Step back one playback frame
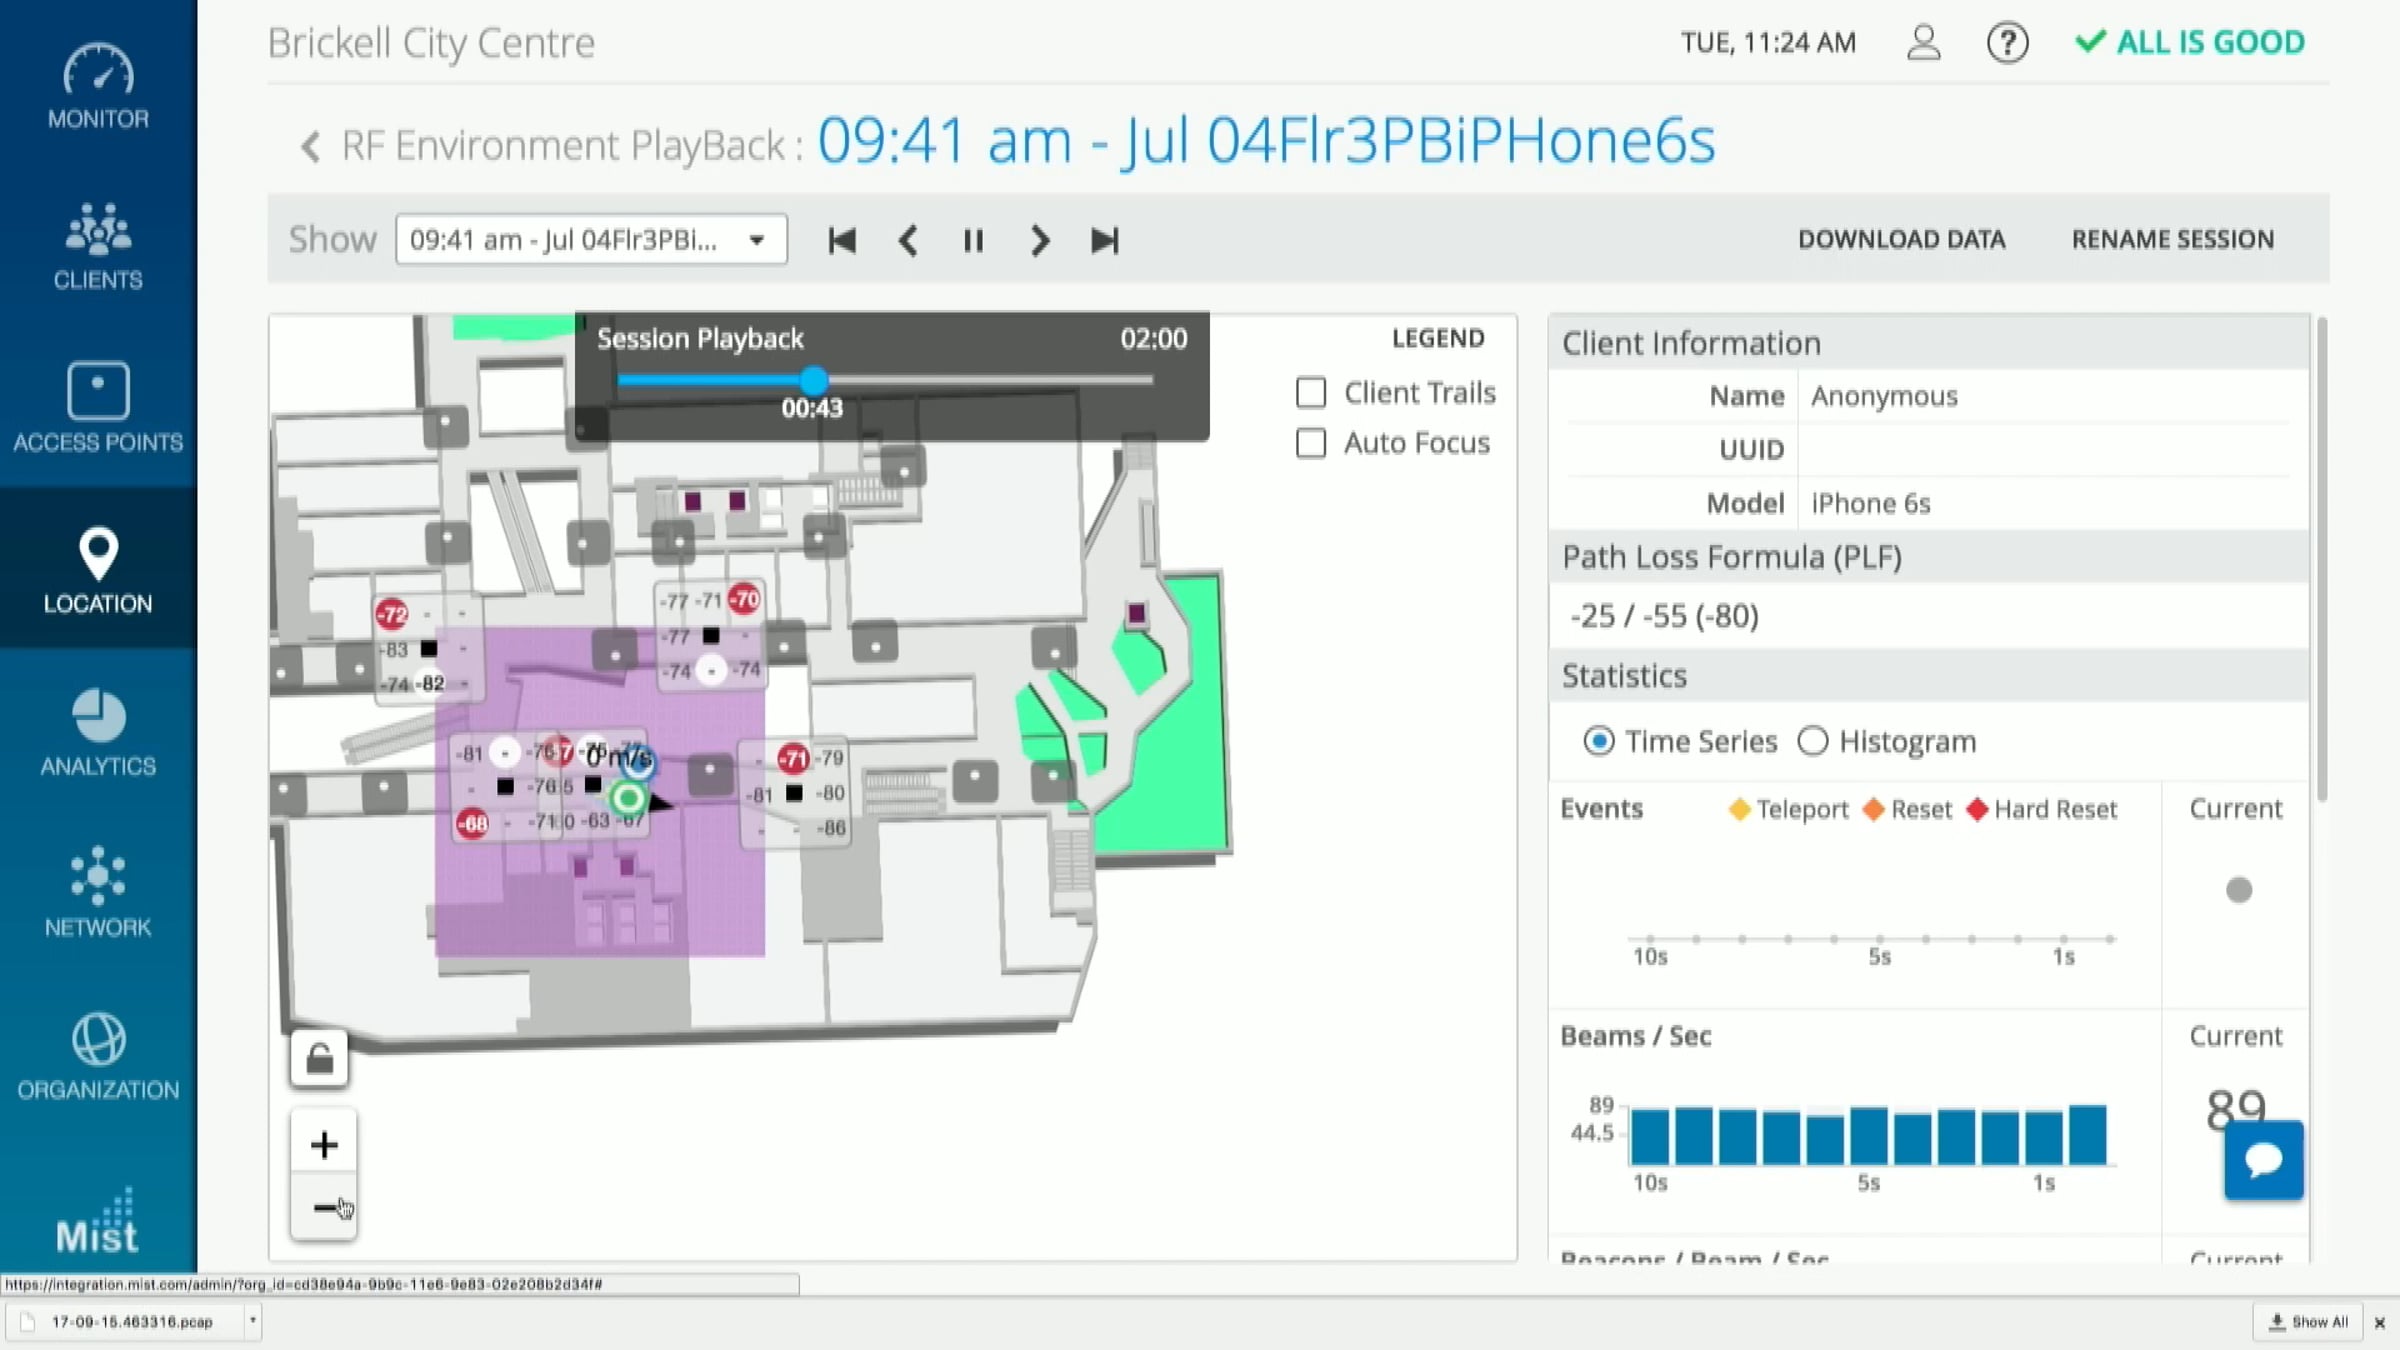The image size is (2400, 1350). tap(908, 240)
